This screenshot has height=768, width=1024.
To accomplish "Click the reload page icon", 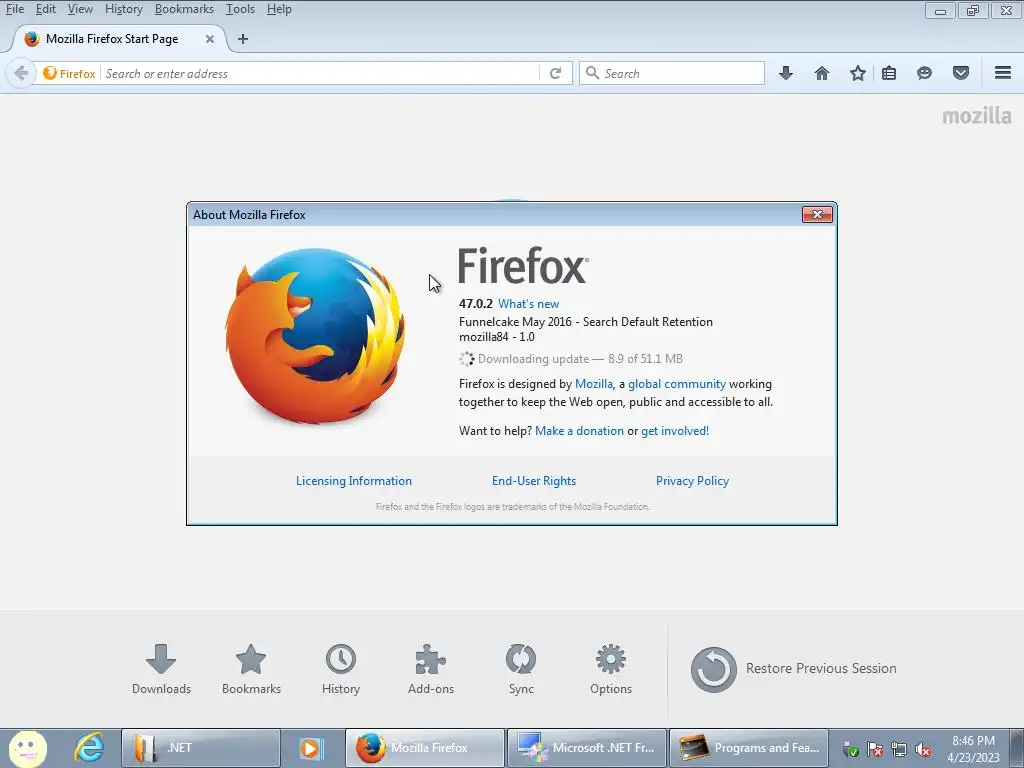I will (x=555, y=73).
